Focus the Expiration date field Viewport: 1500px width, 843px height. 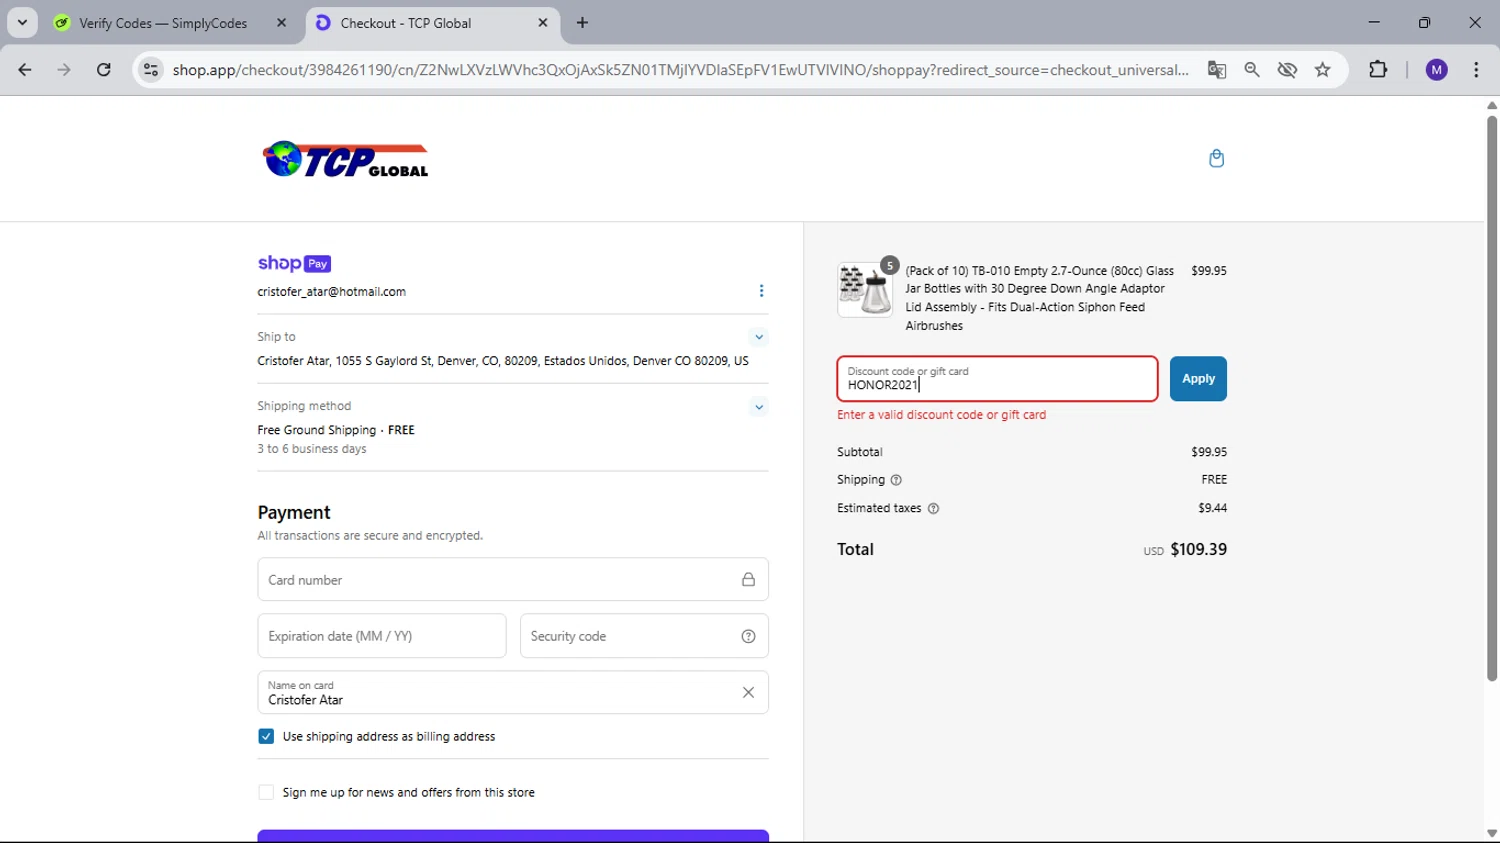(x=382, y=636)
